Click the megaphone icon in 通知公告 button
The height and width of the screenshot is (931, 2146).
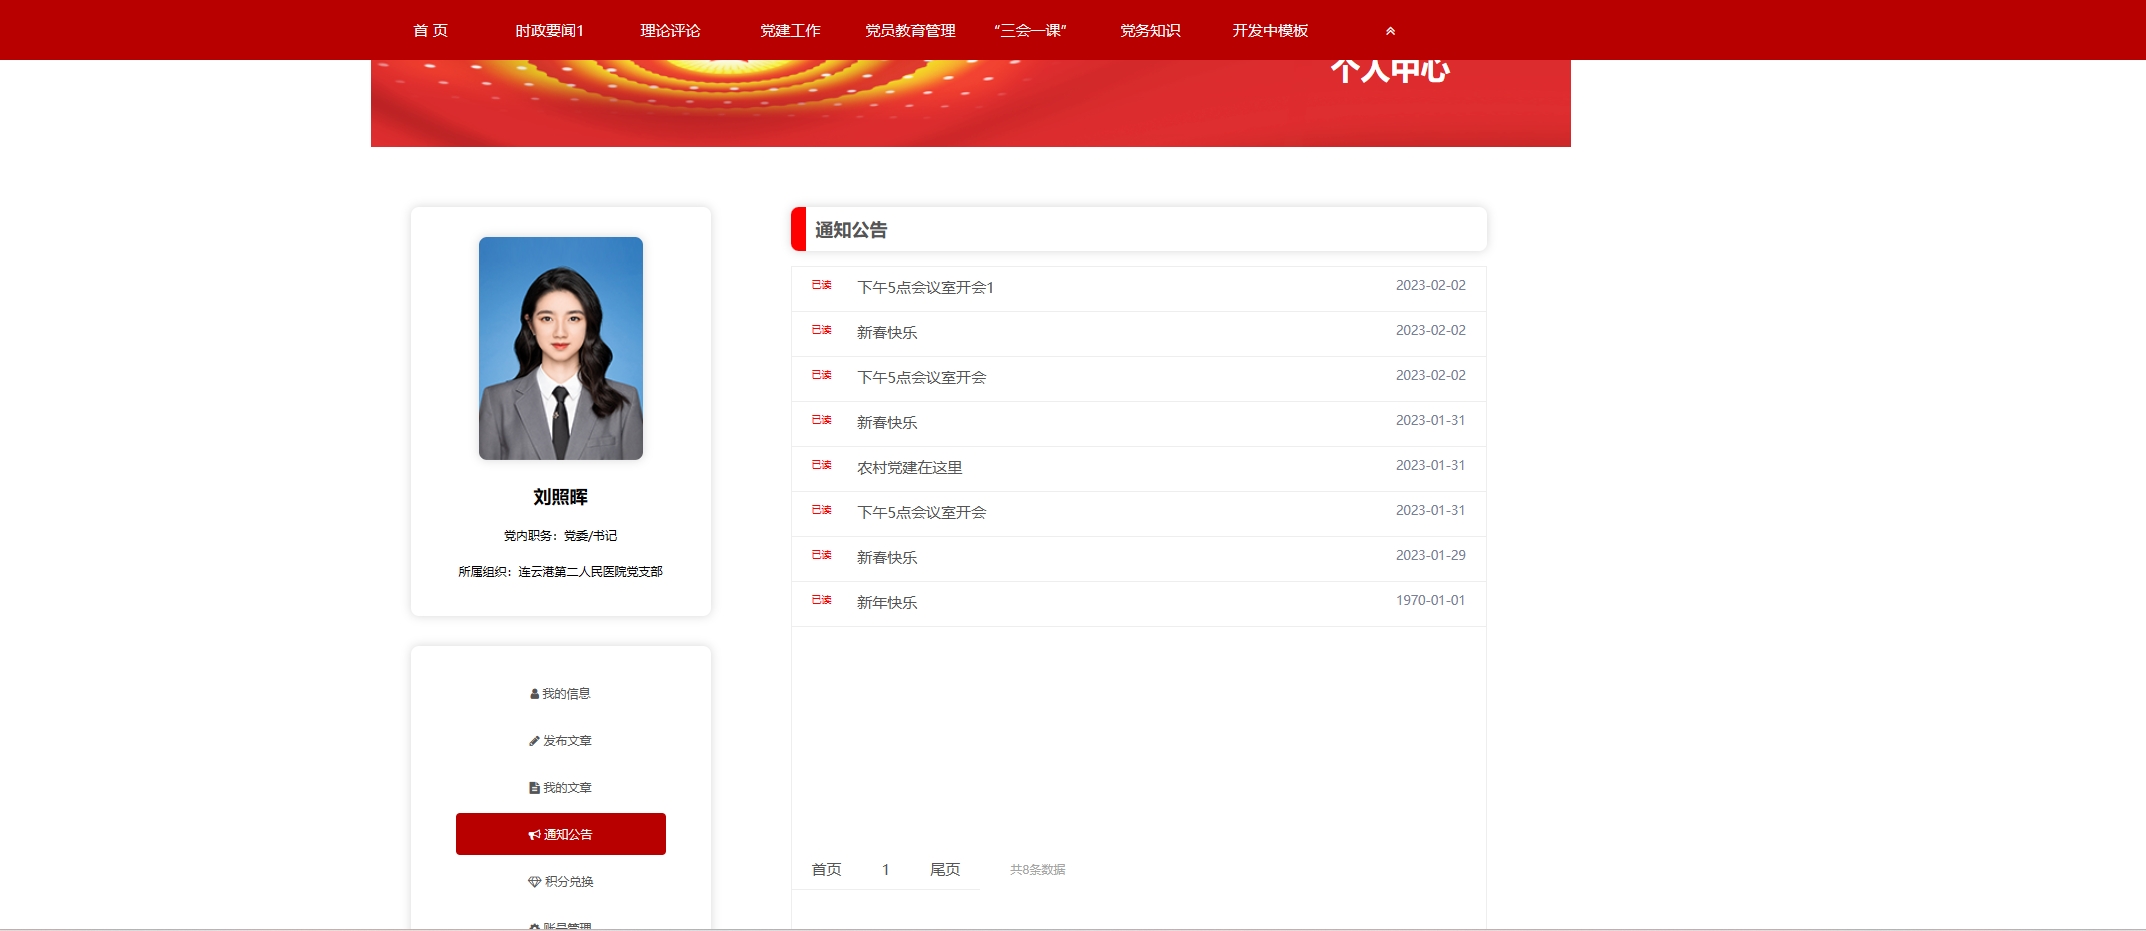(534, 835)
